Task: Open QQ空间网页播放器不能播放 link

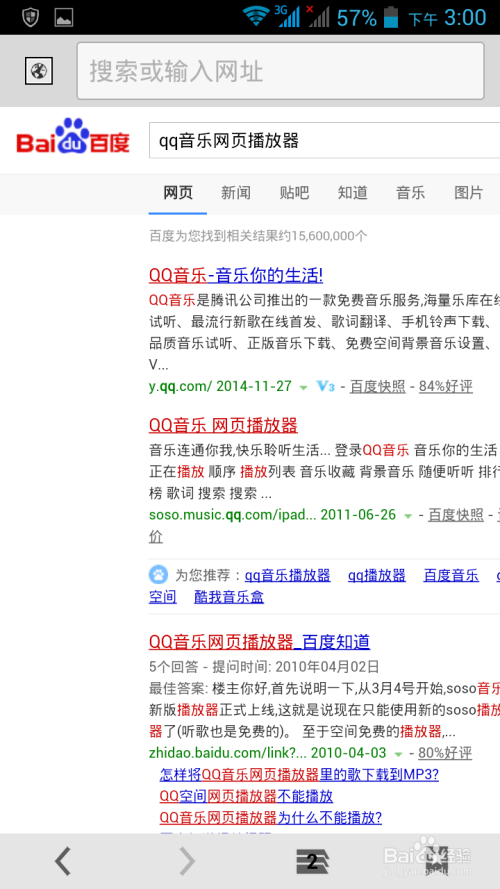Action: (246, 797)
